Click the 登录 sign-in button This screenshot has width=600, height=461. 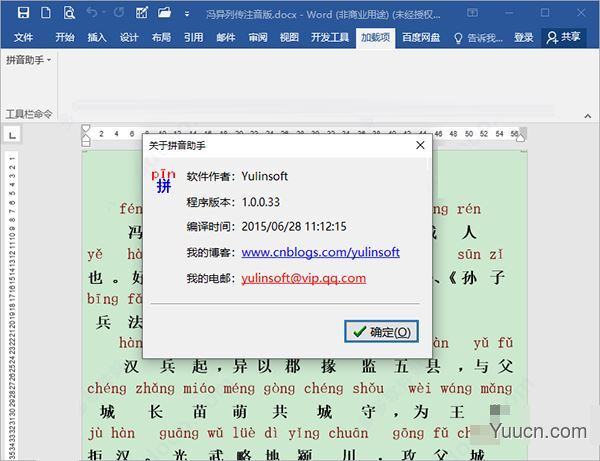(523, 37)
